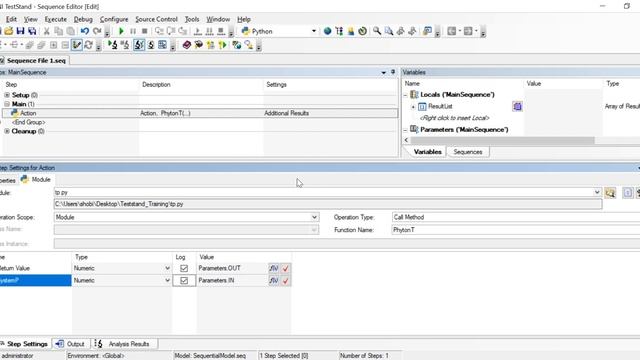Open the Edit menu
Screen dimensions: 640x360
[11, 19]
